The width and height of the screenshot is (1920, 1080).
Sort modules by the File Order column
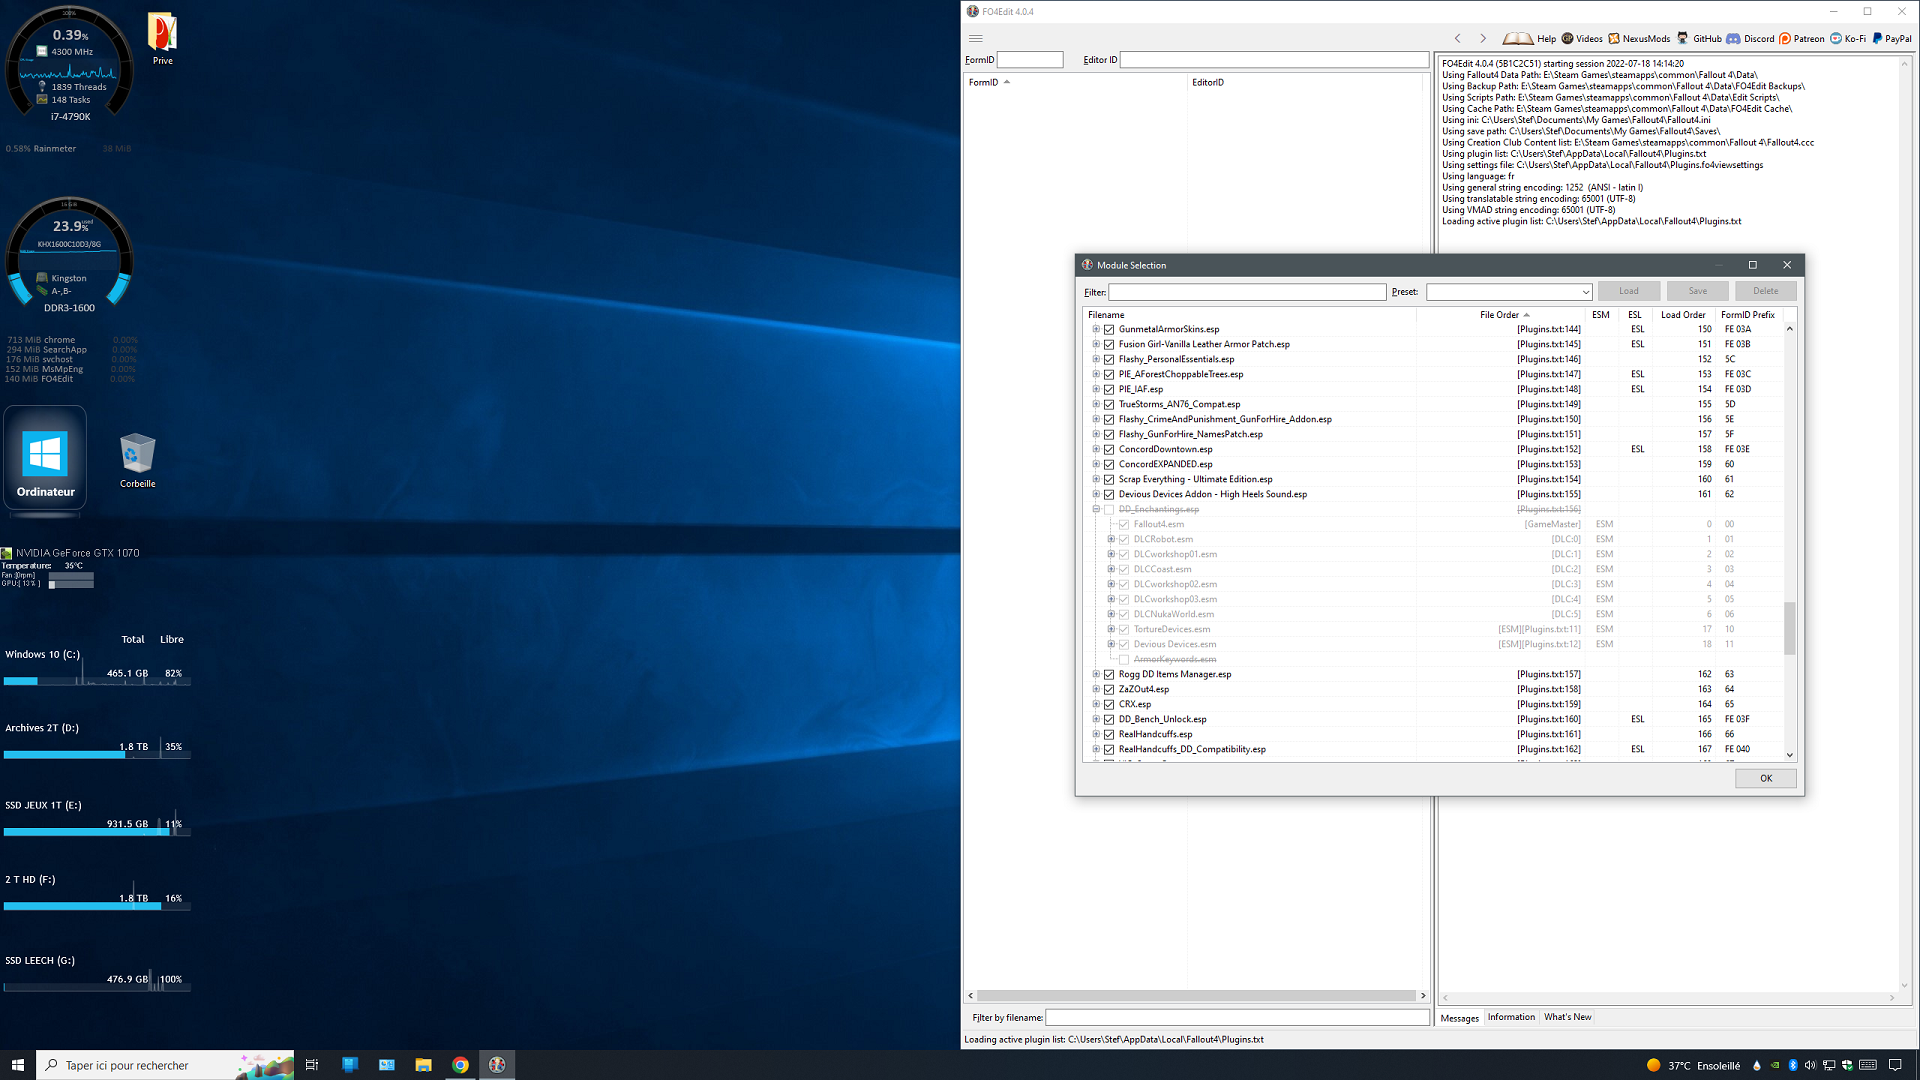(x=1502, y=315)
